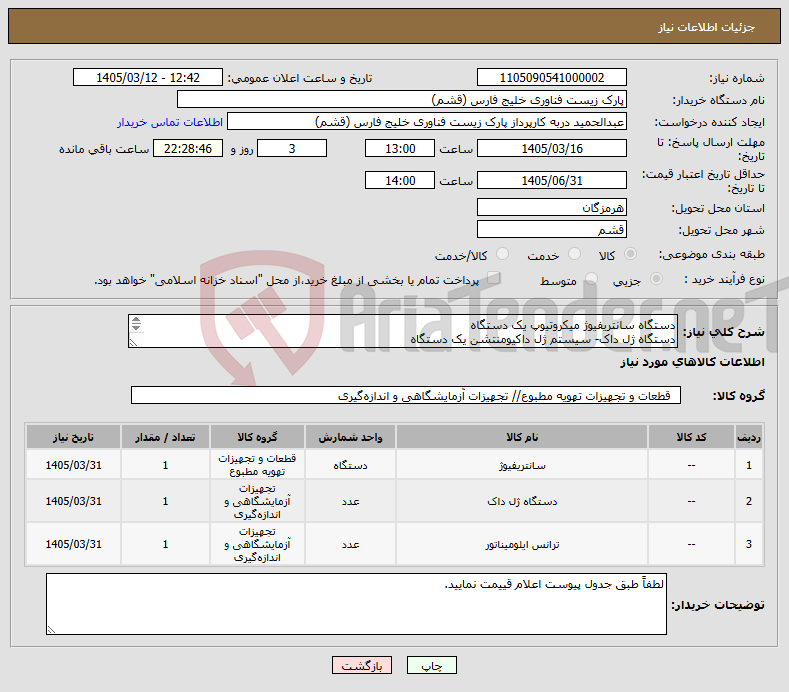
Task: Click the remaining time field 22:28:46
Action: click(188, 148)
